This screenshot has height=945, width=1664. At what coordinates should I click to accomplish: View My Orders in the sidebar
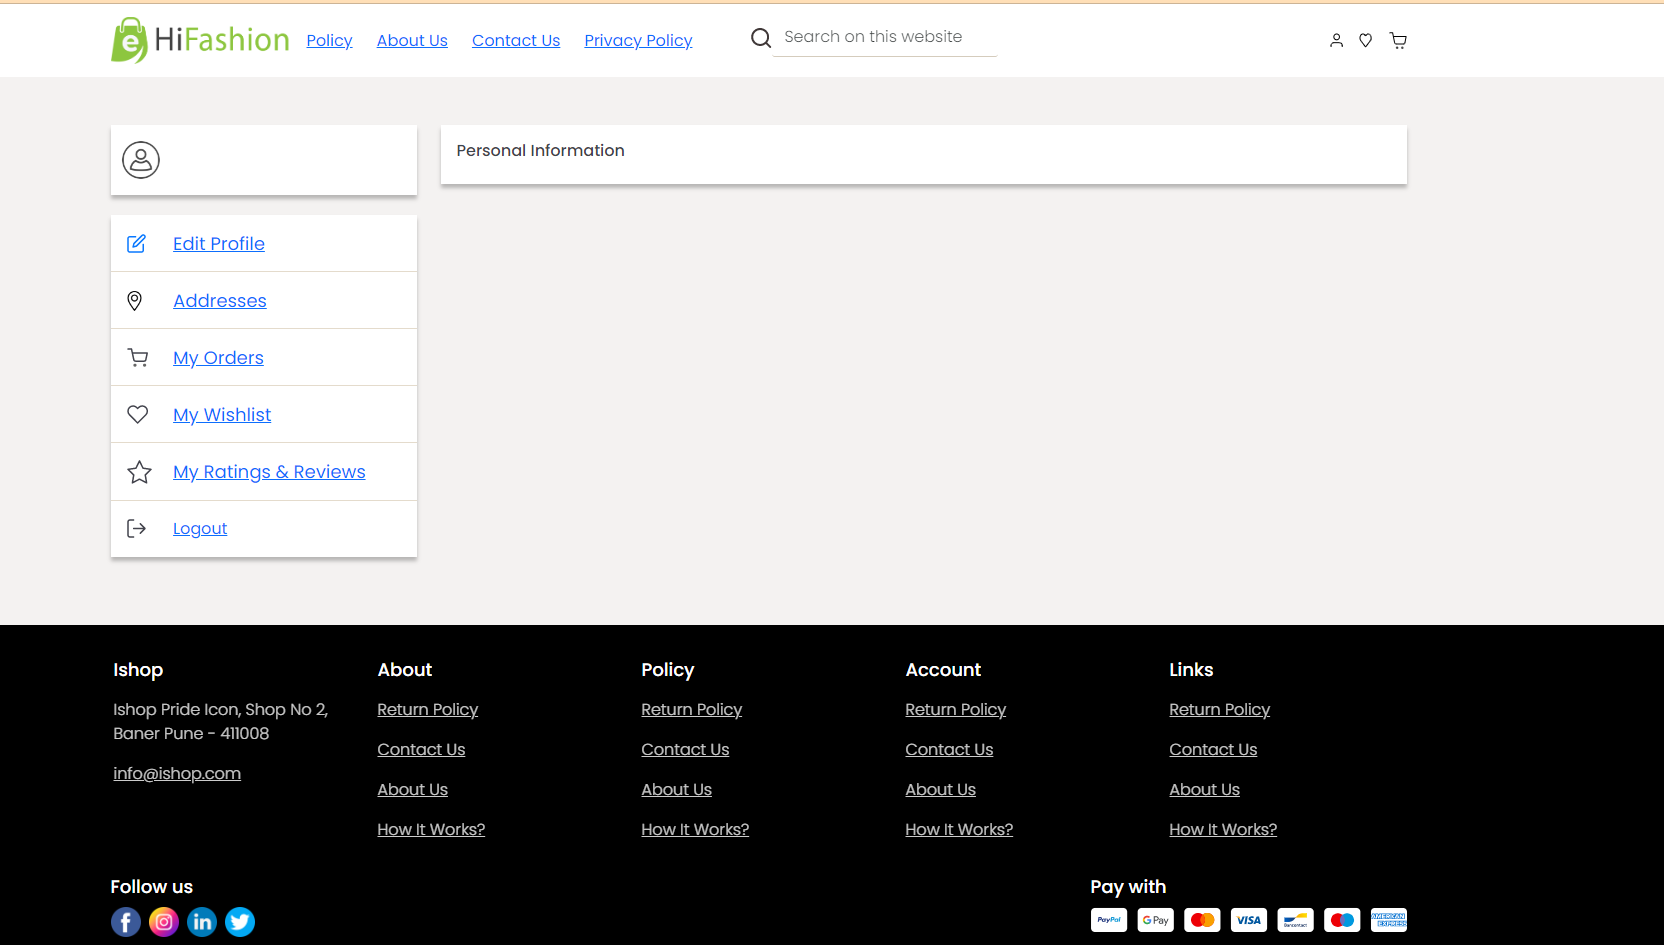pos(218,357)
